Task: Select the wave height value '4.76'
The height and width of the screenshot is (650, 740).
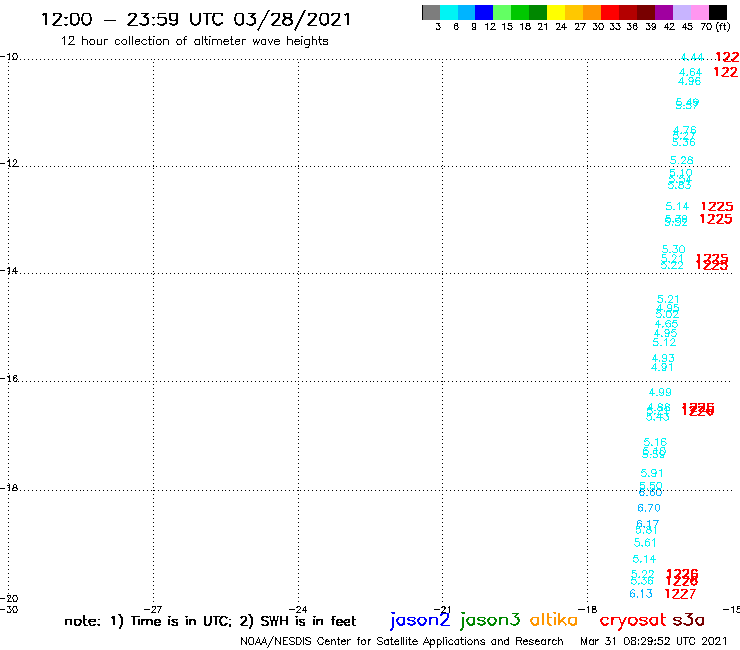Action: click(x=685, y=130)
